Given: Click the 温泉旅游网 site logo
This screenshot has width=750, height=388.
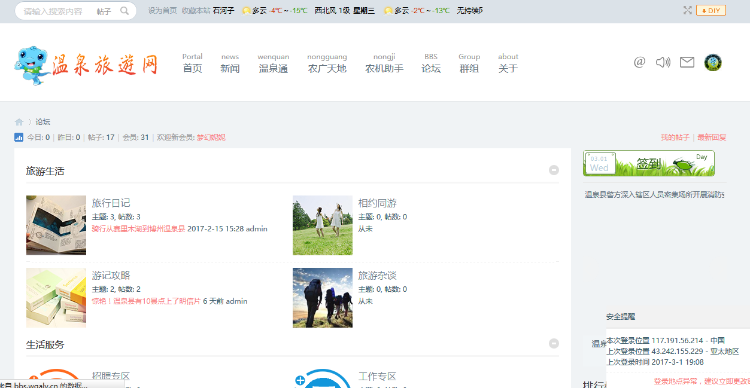Looking at the screenshot, I should click(86, 65).
